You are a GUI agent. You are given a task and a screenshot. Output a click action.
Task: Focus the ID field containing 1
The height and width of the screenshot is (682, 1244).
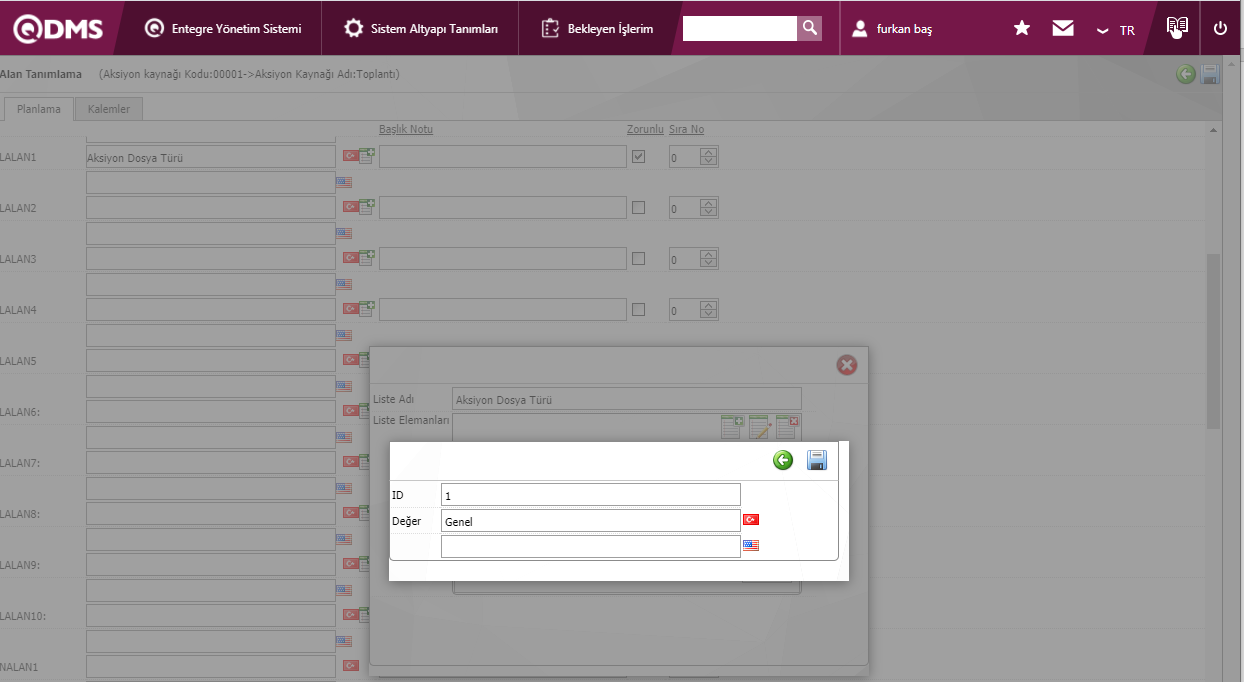pyautogui.click(x=590, y=495)
